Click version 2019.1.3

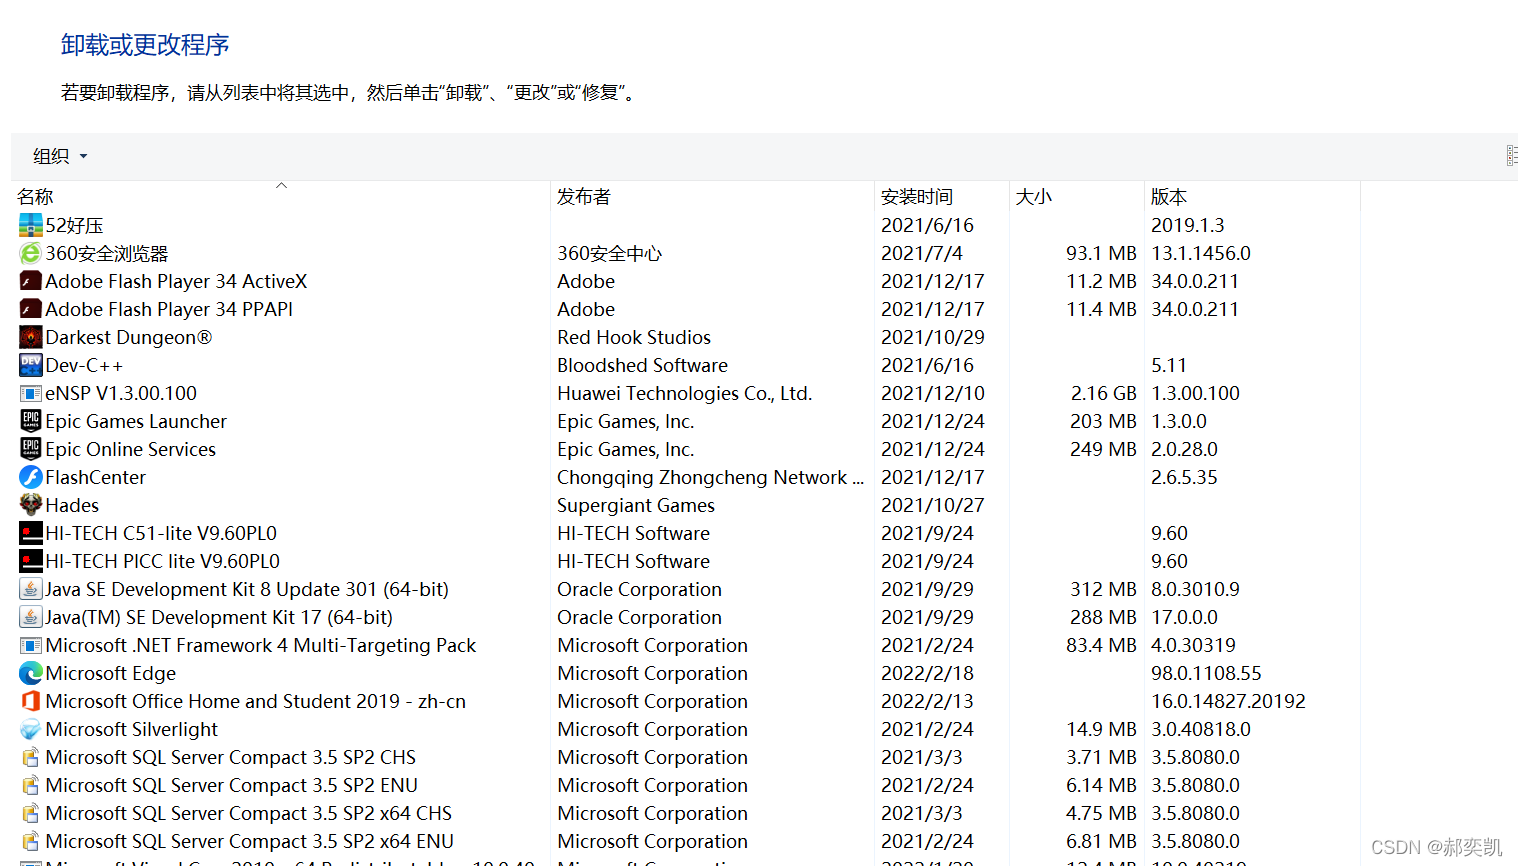(x=1188, y=225)
